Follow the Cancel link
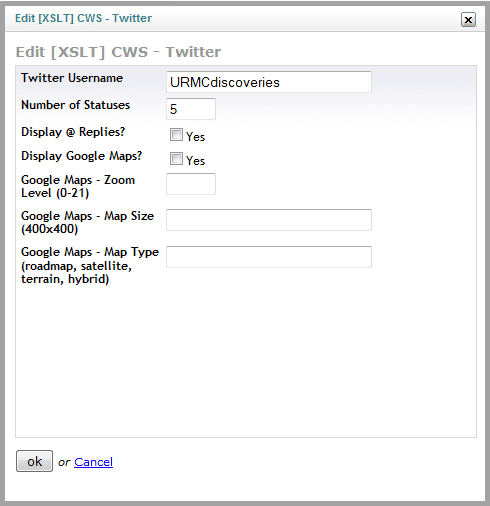The image size is (490, 506). click(x=93, y=462)
